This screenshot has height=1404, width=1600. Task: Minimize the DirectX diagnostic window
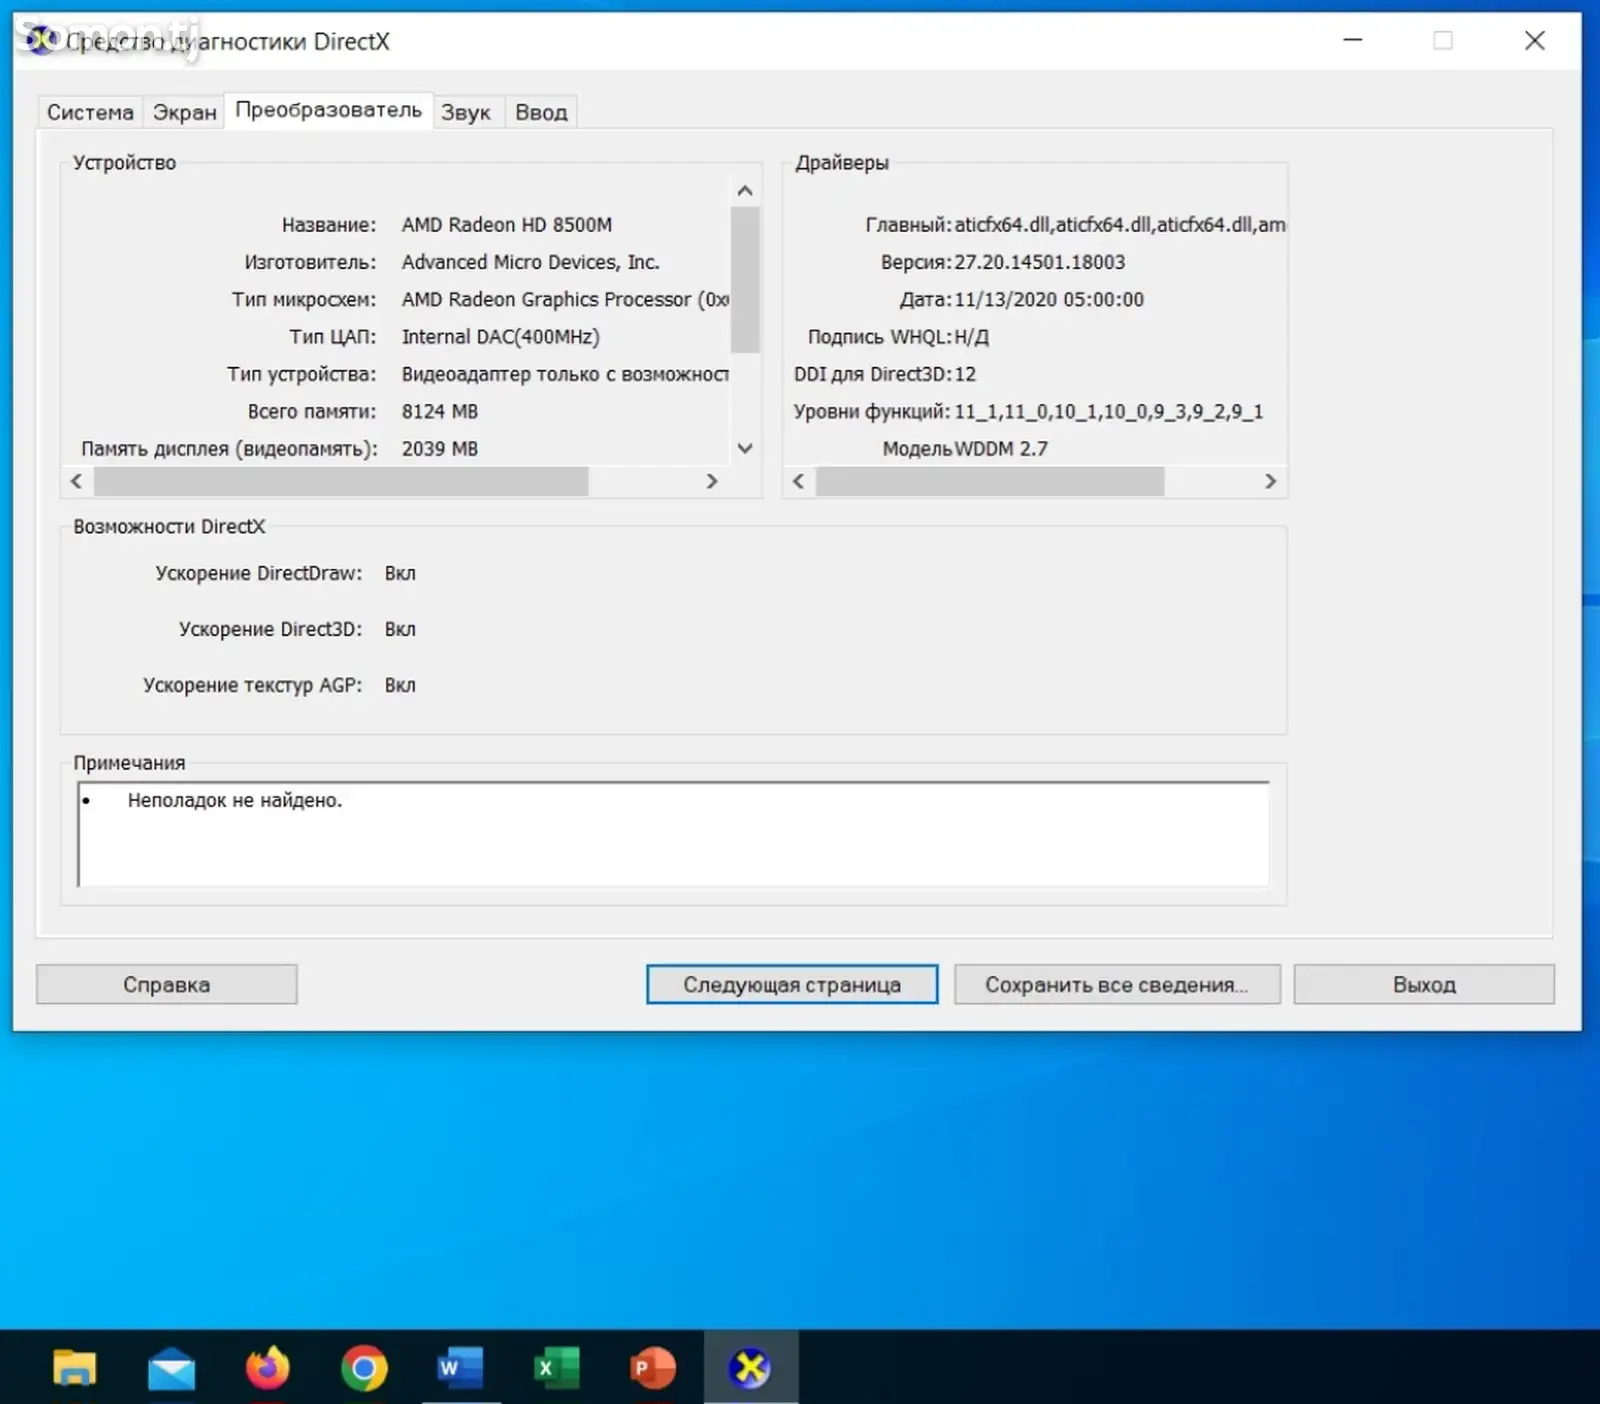coord(1352,40)
